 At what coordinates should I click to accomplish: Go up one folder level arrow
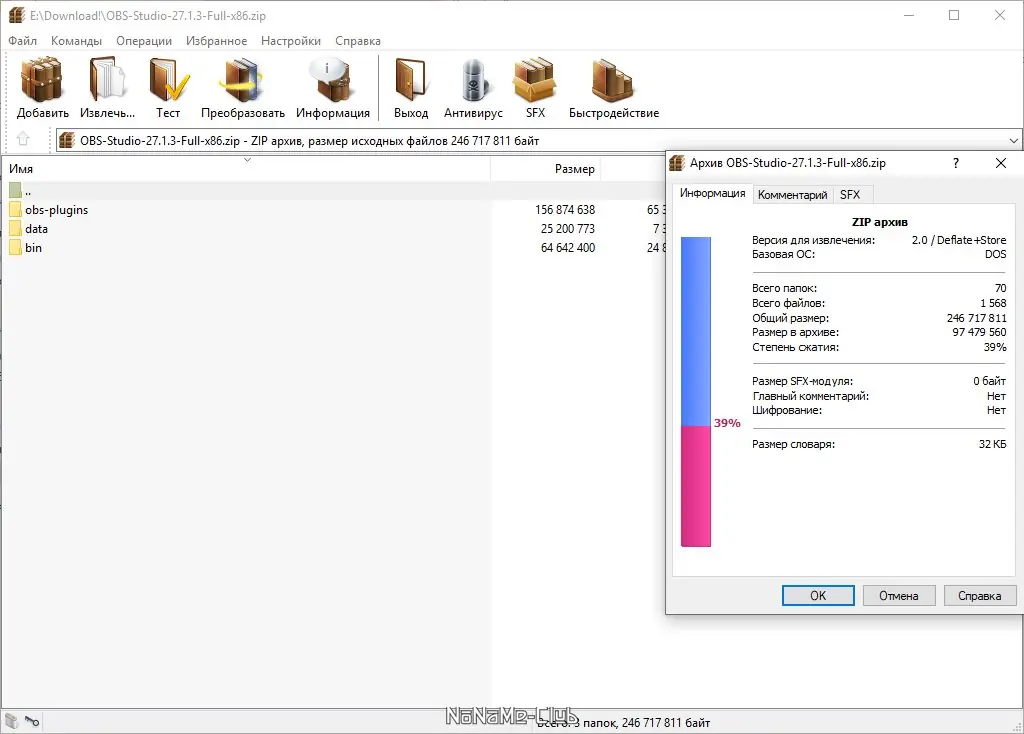24,139
